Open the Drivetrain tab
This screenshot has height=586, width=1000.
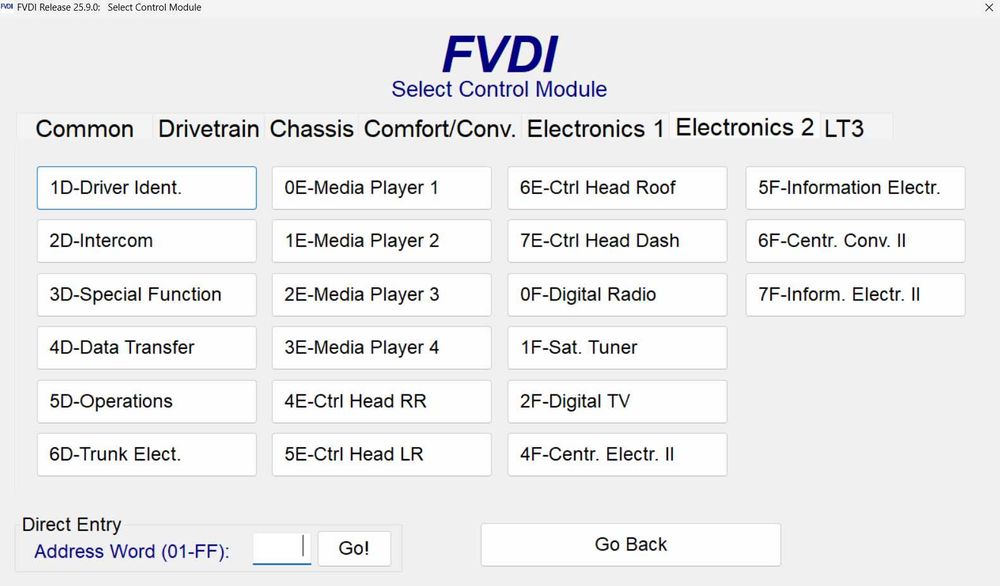point(209,129)
